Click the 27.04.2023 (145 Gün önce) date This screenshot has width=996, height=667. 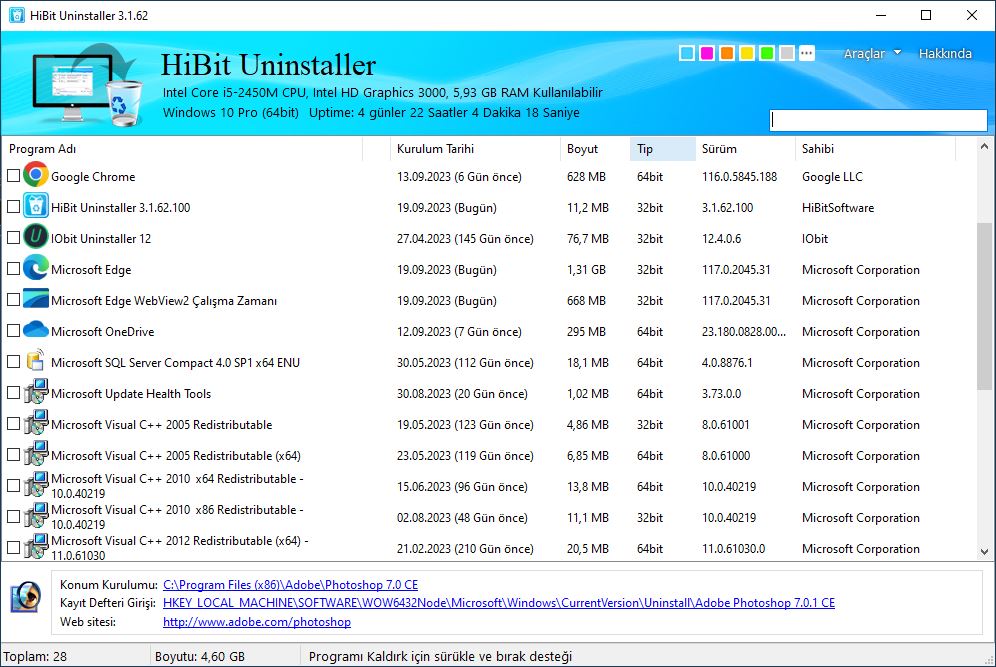click(465, 239)
